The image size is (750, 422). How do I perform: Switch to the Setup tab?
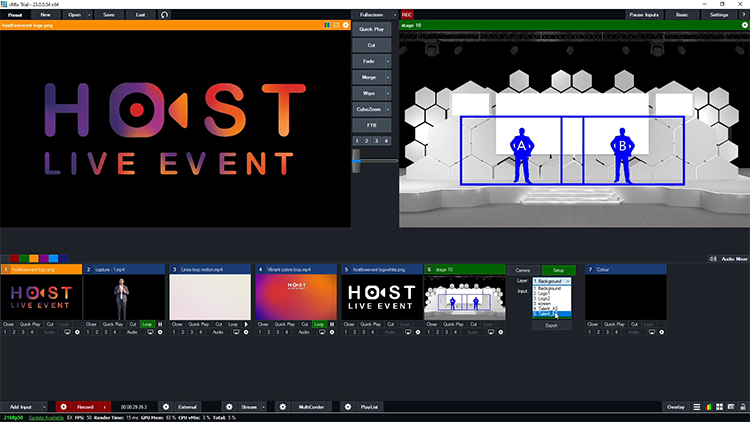[558, 270]
